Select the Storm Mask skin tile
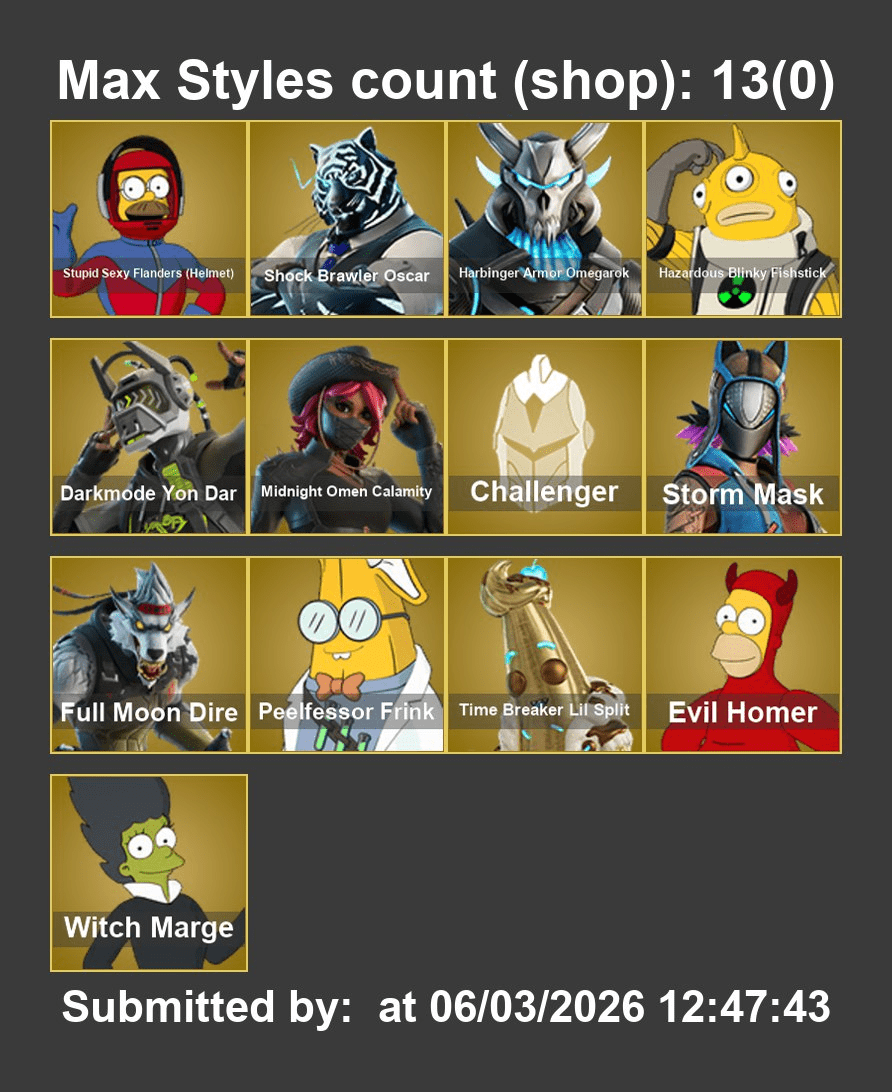892x1092 pixels. click(743, 437)
